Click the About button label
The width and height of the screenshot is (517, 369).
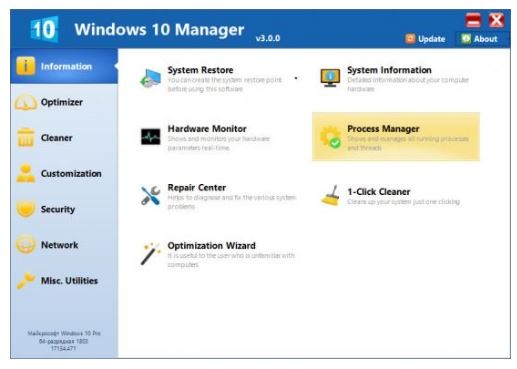pyautogui.click(x=485, y=39)
